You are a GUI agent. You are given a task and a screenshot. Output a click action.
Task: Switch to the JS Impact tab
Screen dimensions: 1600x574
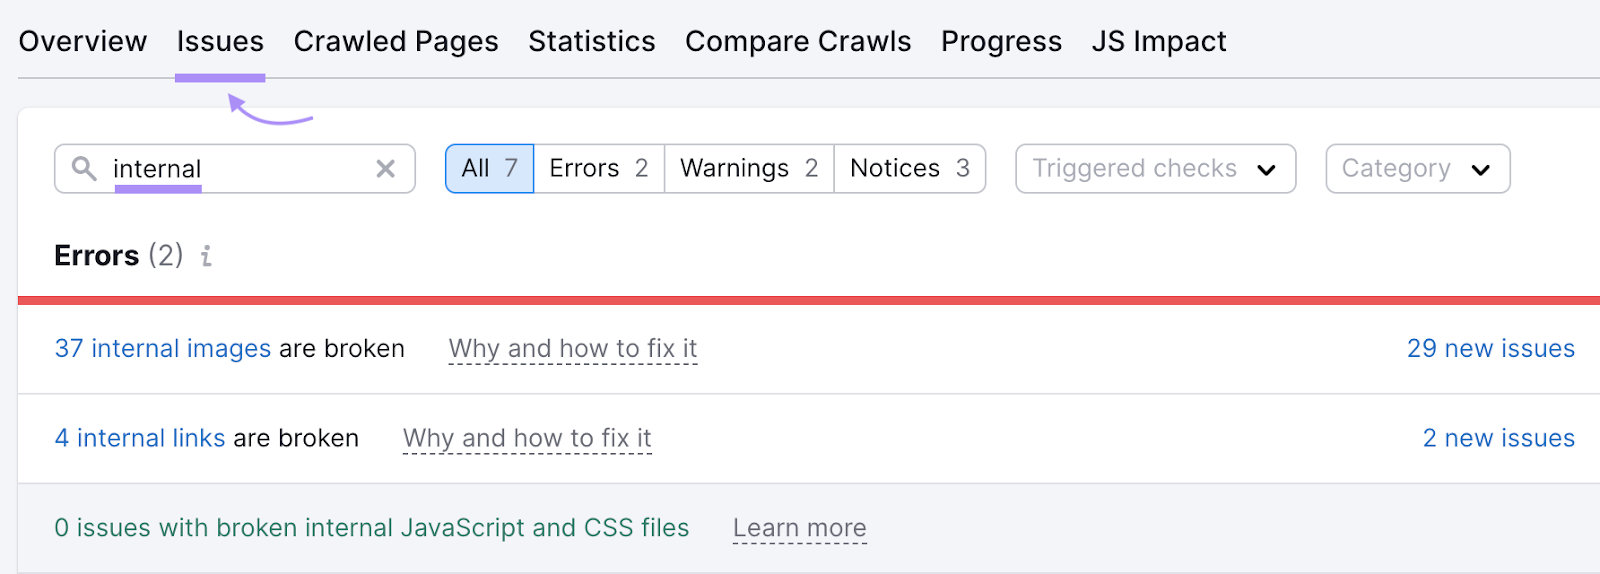point(1158,42)
